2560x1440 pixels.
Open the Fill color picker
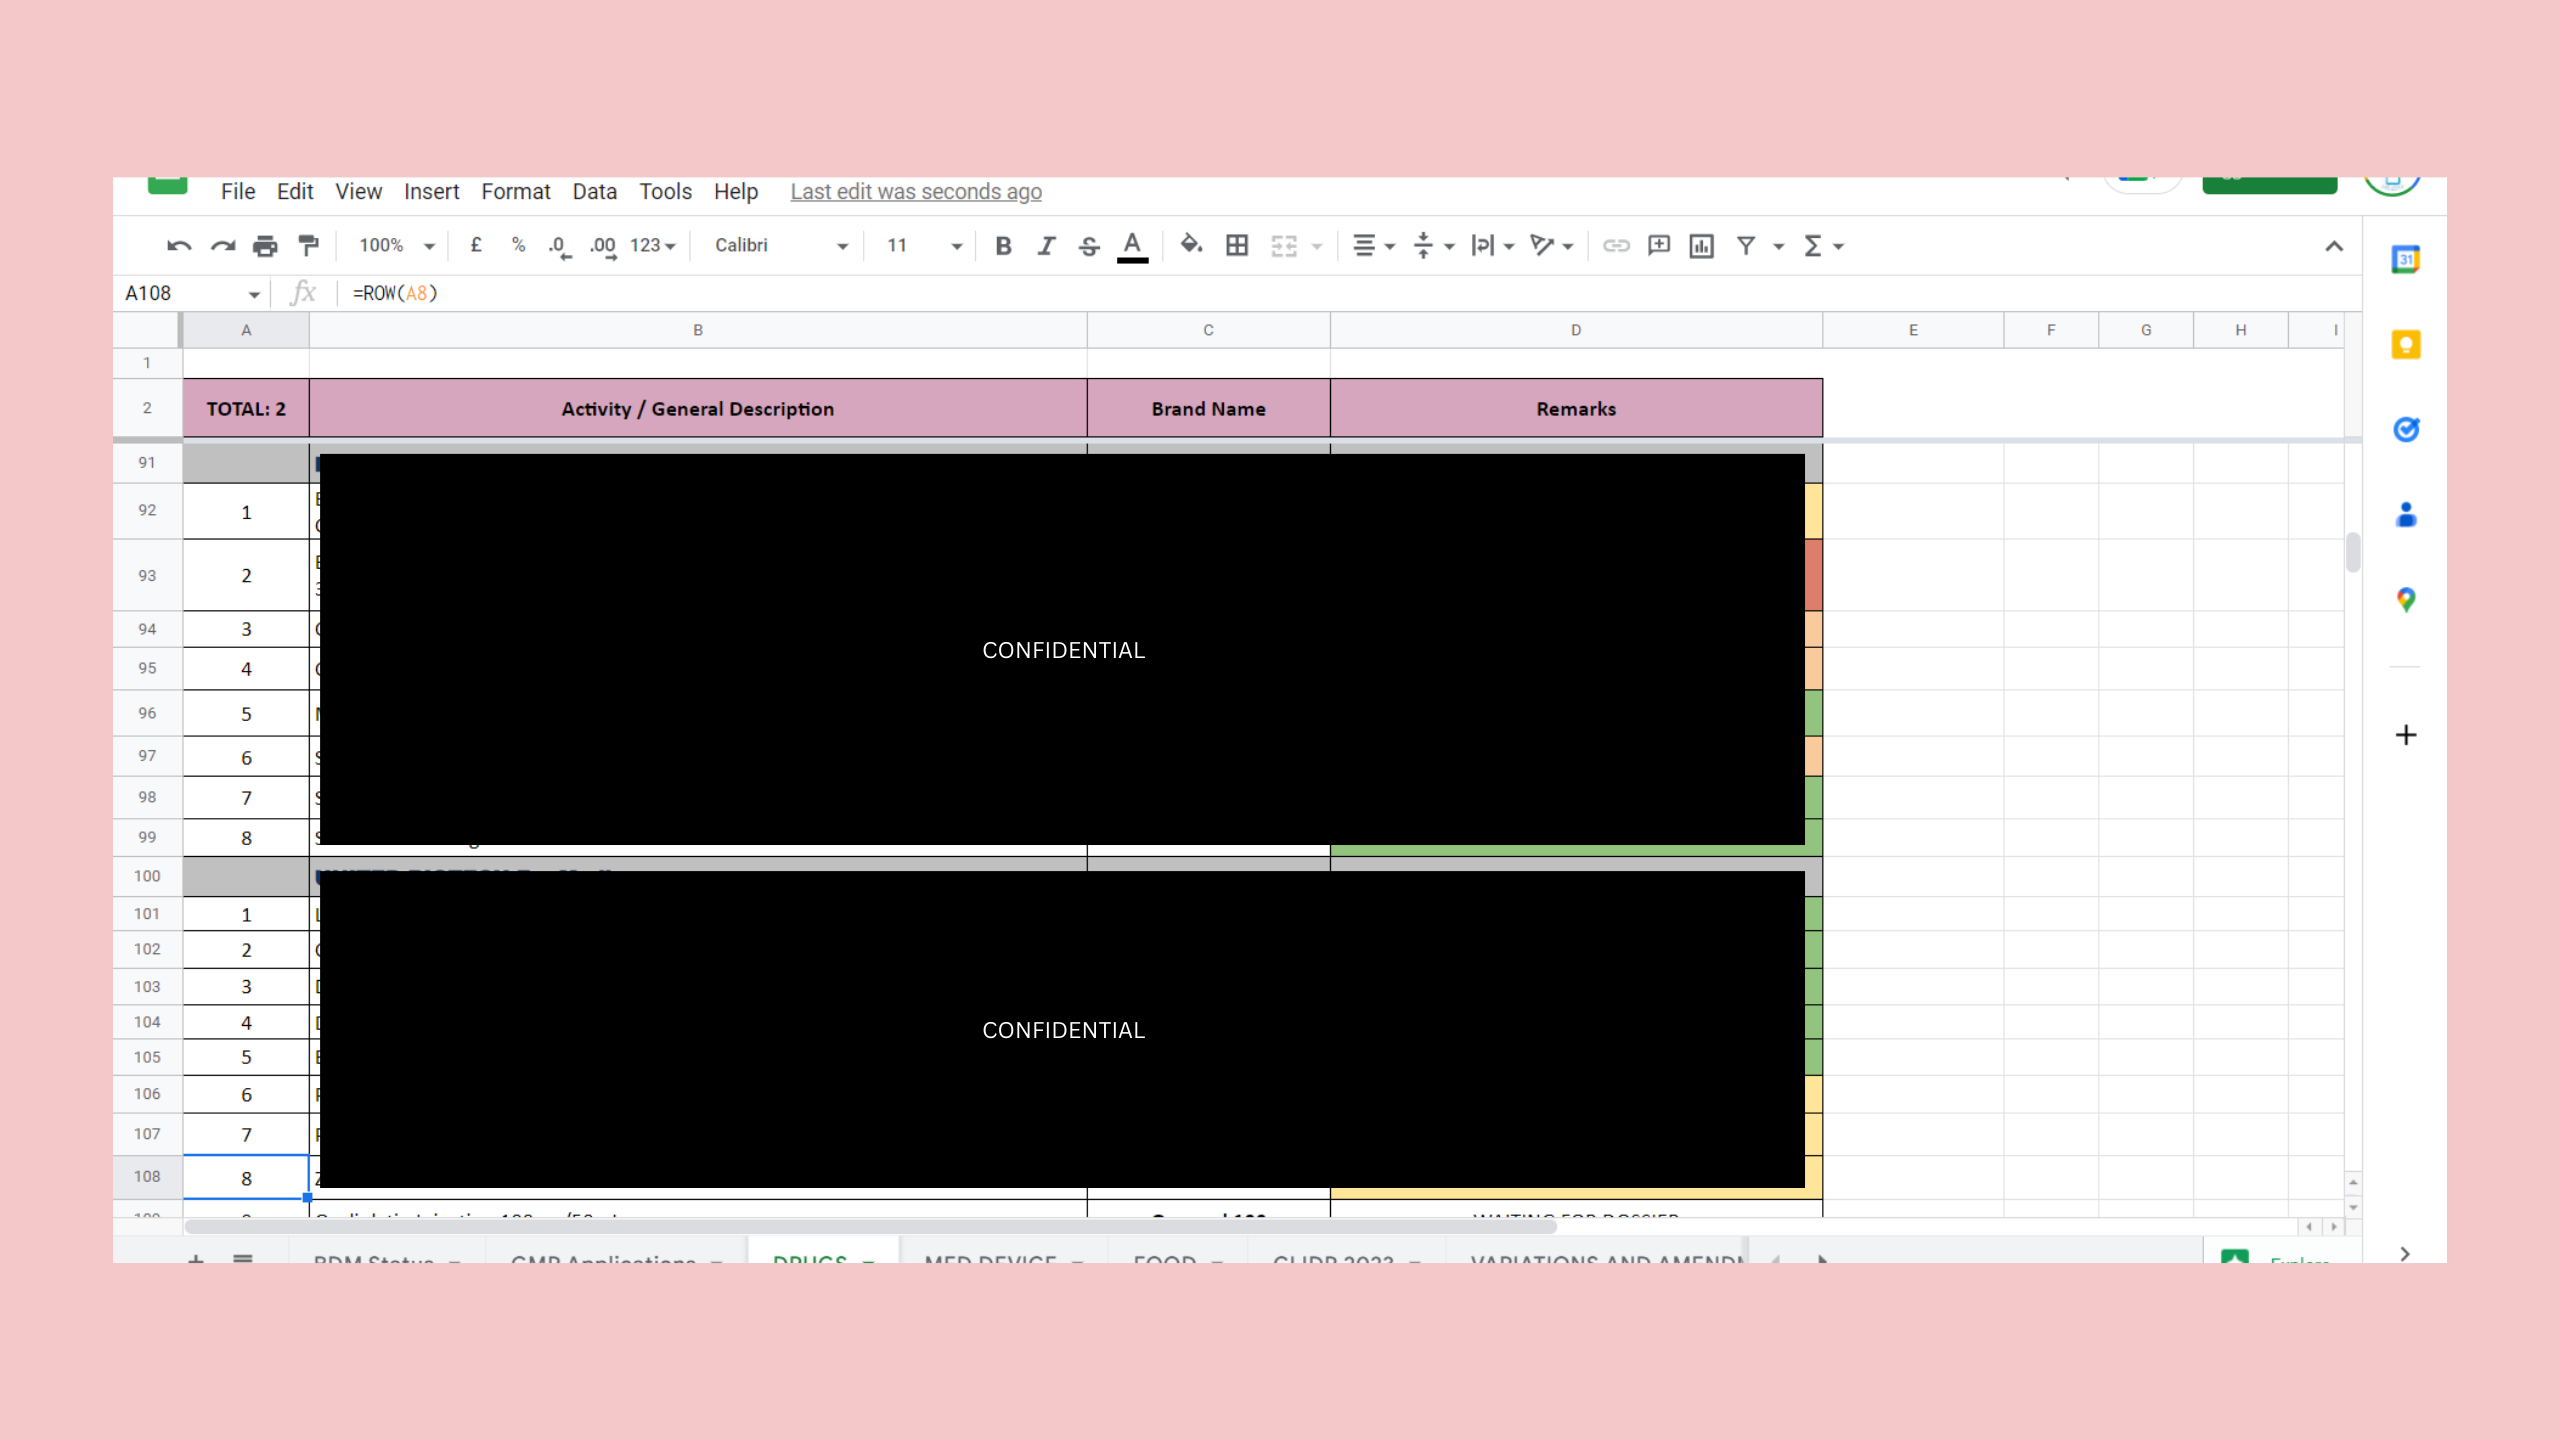[1190, 245]
